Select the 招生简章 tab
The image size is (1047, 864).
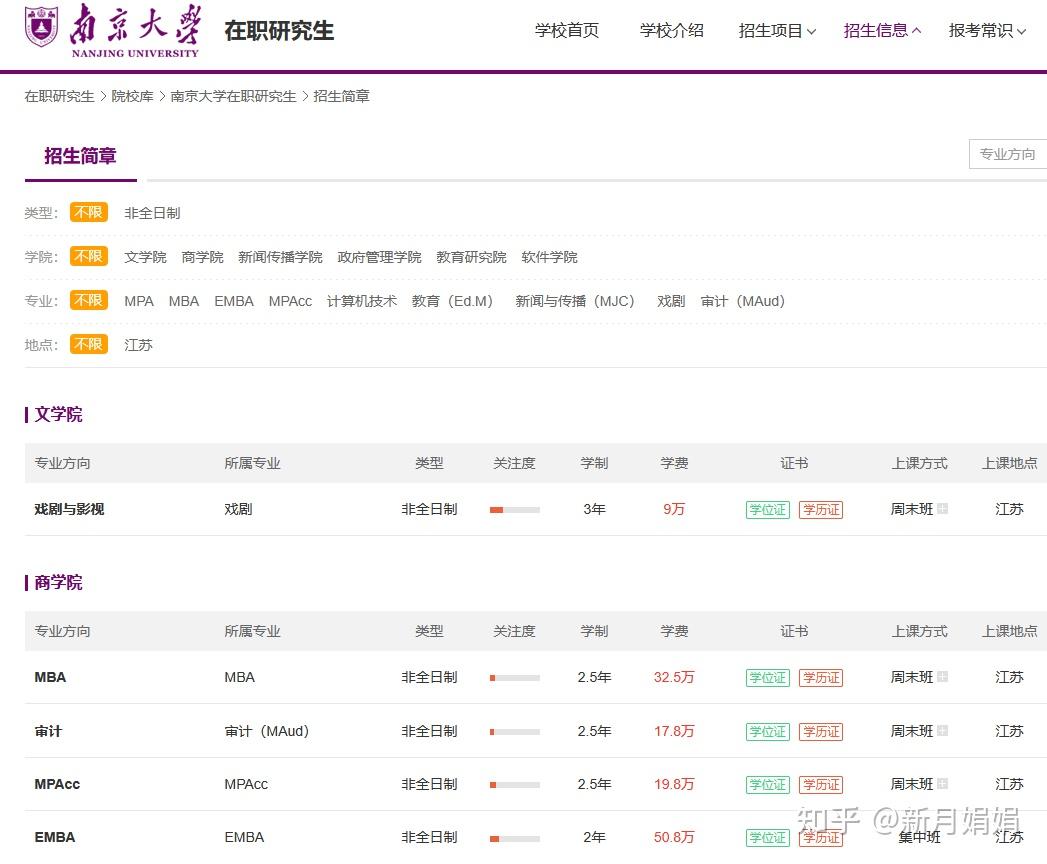pyautogui.click(x=80, y=156)
